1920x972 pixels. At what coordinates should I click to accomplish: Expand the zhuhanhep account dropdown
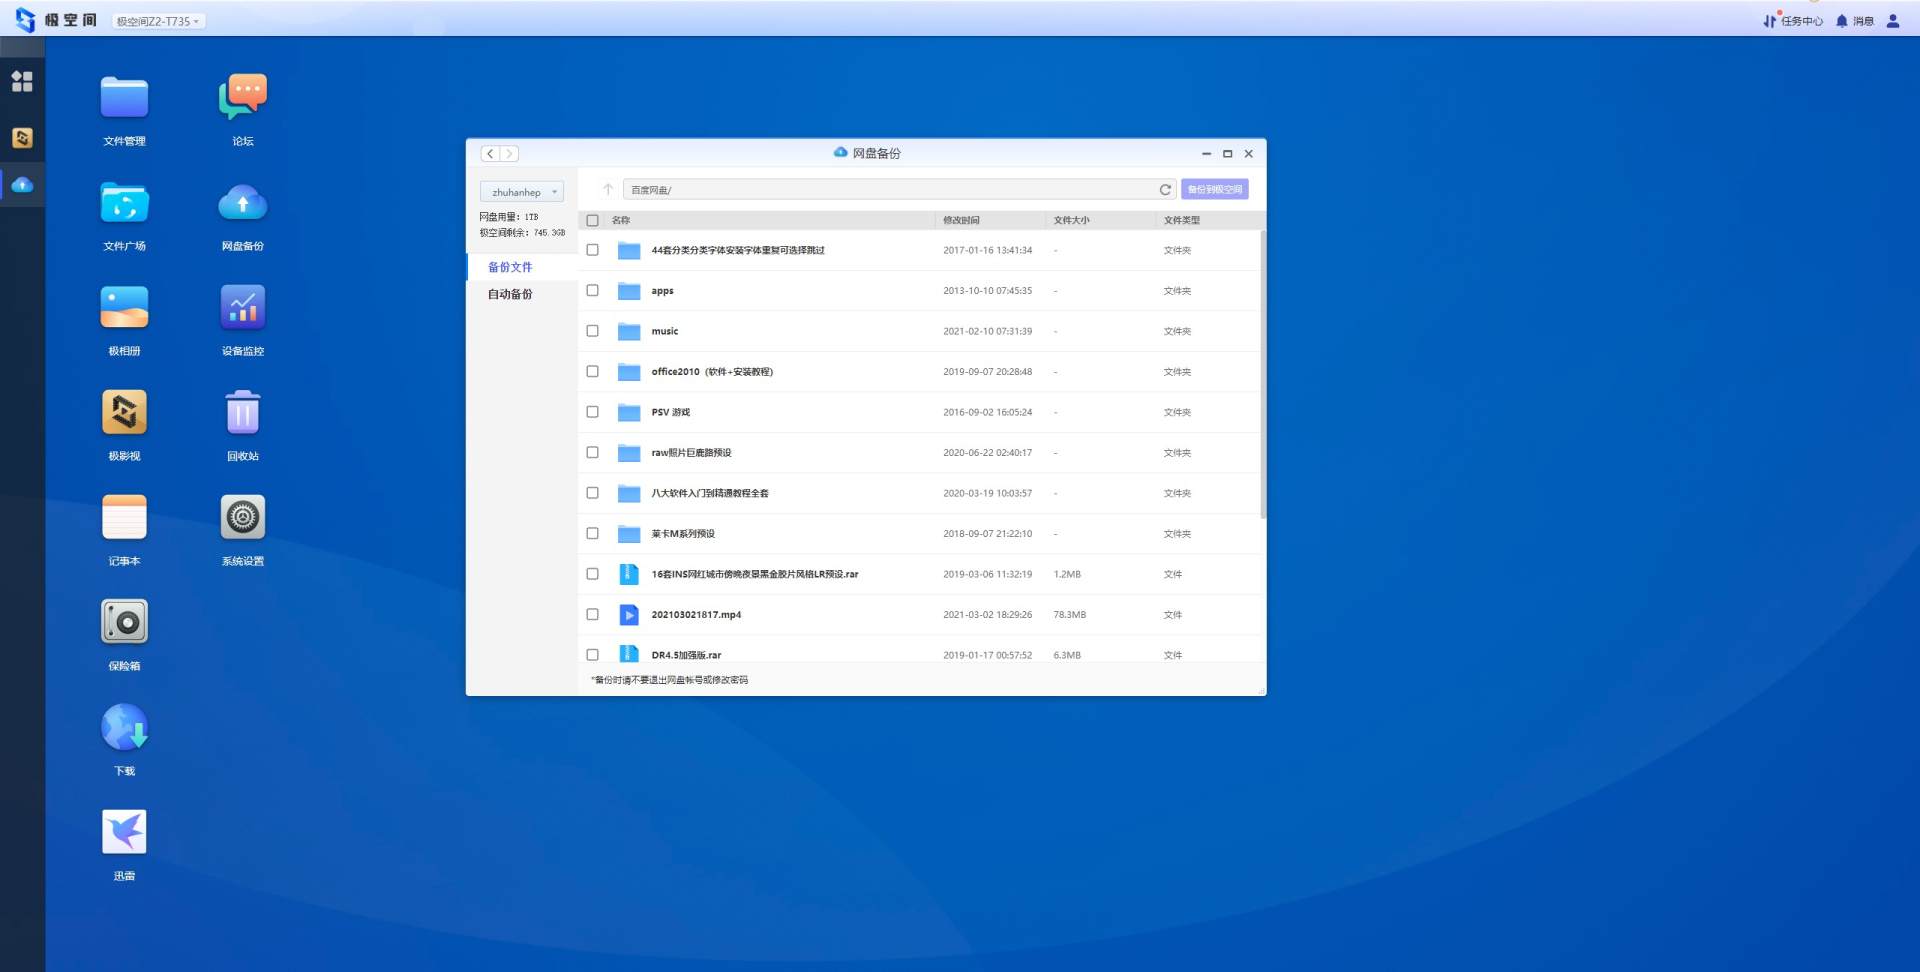click(x=522, y=192)
